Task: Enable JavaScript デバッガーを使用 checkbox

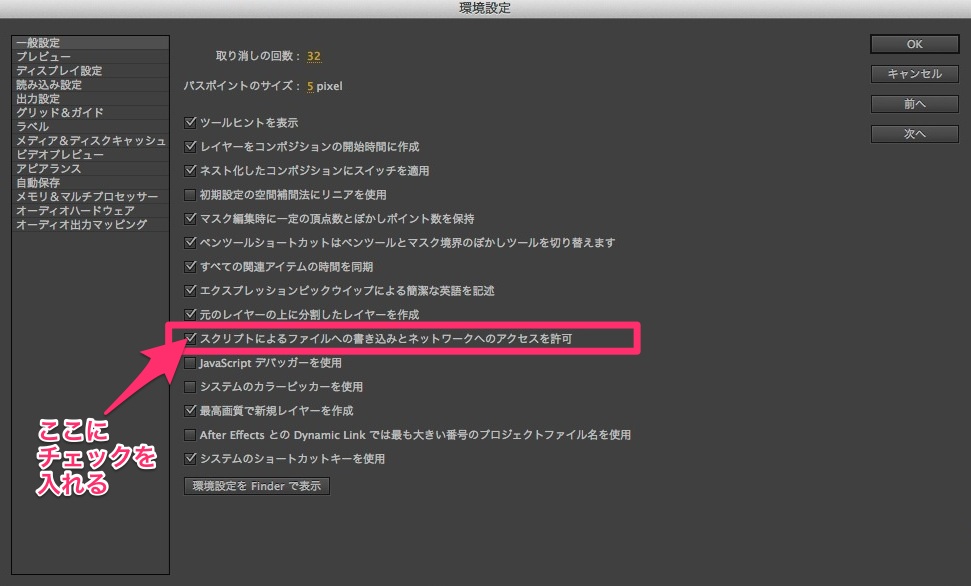Action: tap(190, 362)
